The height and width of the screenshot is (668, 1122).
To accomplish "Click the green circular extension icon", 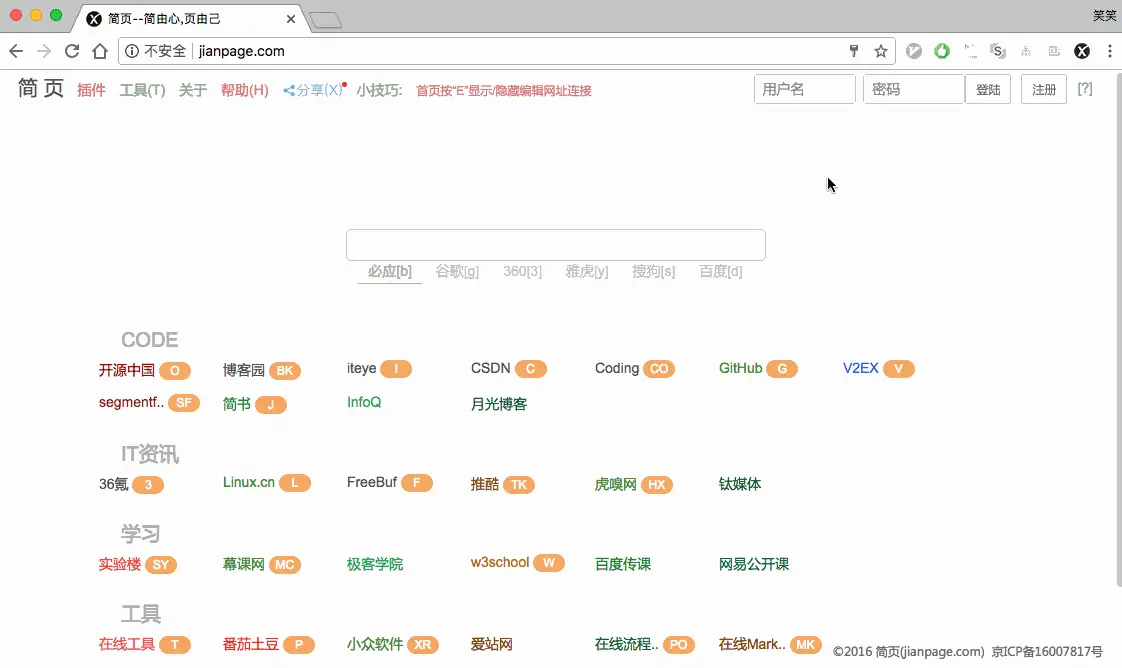I will coord(942,51).
